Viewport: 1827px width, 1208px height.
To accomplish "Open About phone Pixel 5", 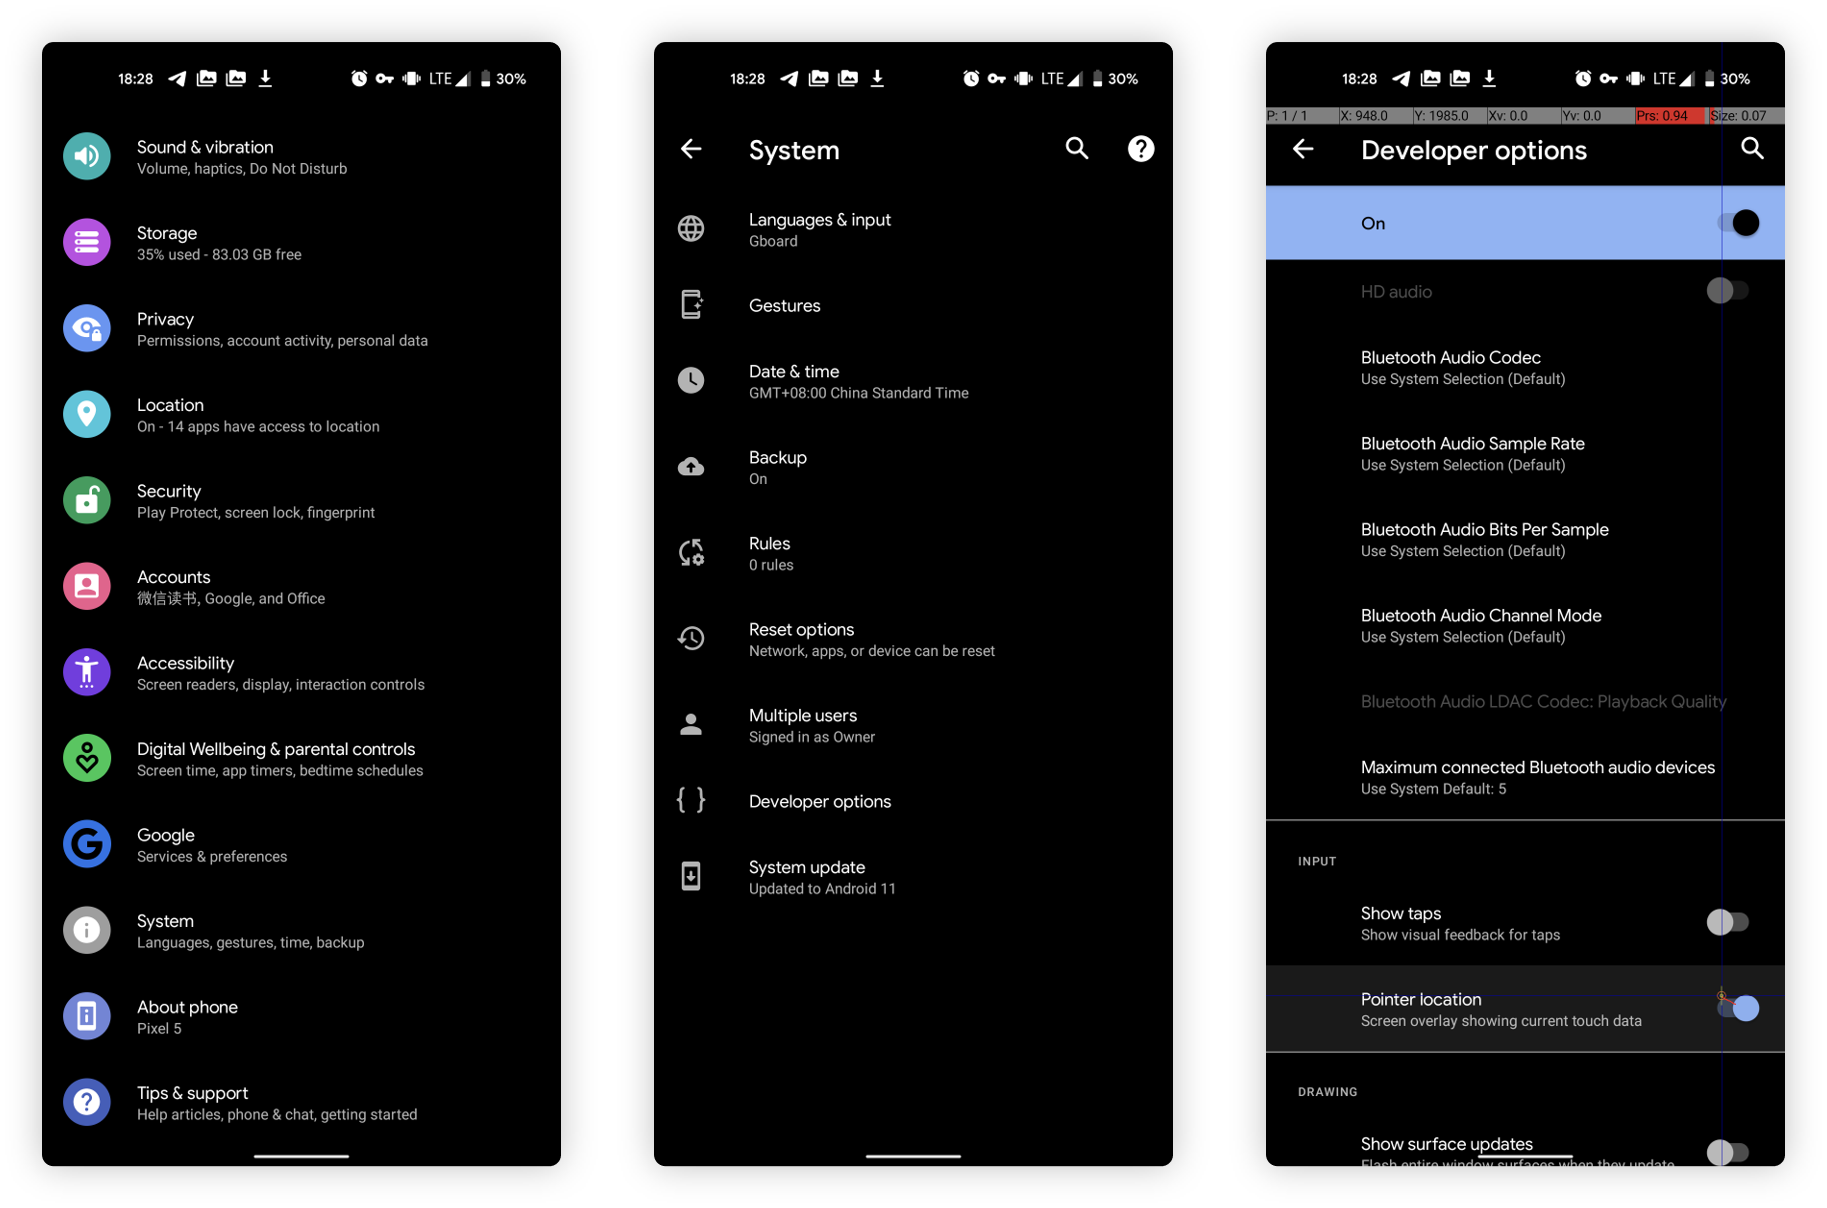I will (x=301, y=1018).
